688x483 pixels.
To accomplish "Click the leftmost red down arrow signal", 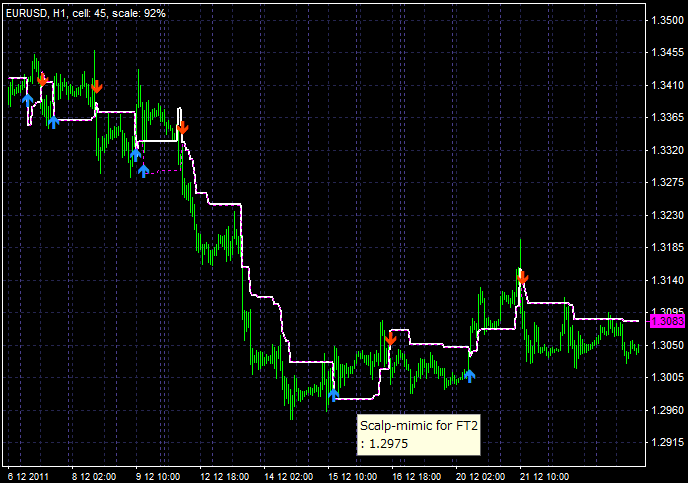I will pyautogui.click(x=43, y=80).
